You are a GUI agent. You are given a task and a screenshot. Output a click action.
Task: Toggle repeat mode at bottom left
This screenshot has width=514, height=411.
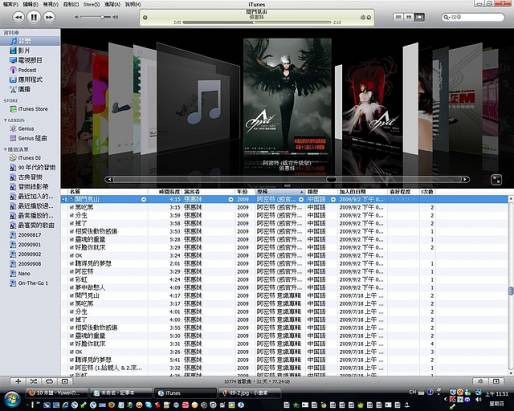coord(49,381)
